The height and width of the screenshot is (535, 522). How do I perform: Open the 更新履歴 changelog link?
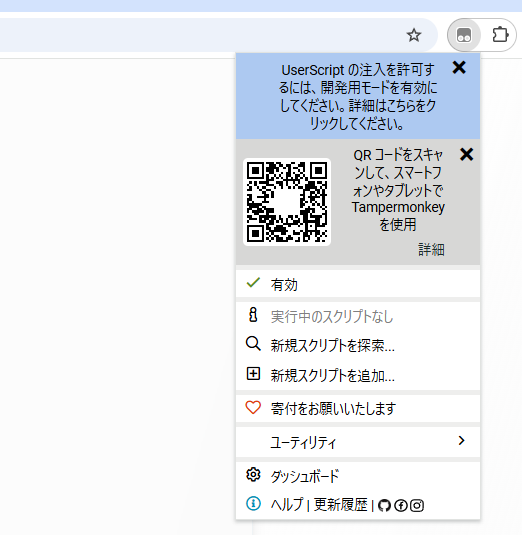[340, 504]
